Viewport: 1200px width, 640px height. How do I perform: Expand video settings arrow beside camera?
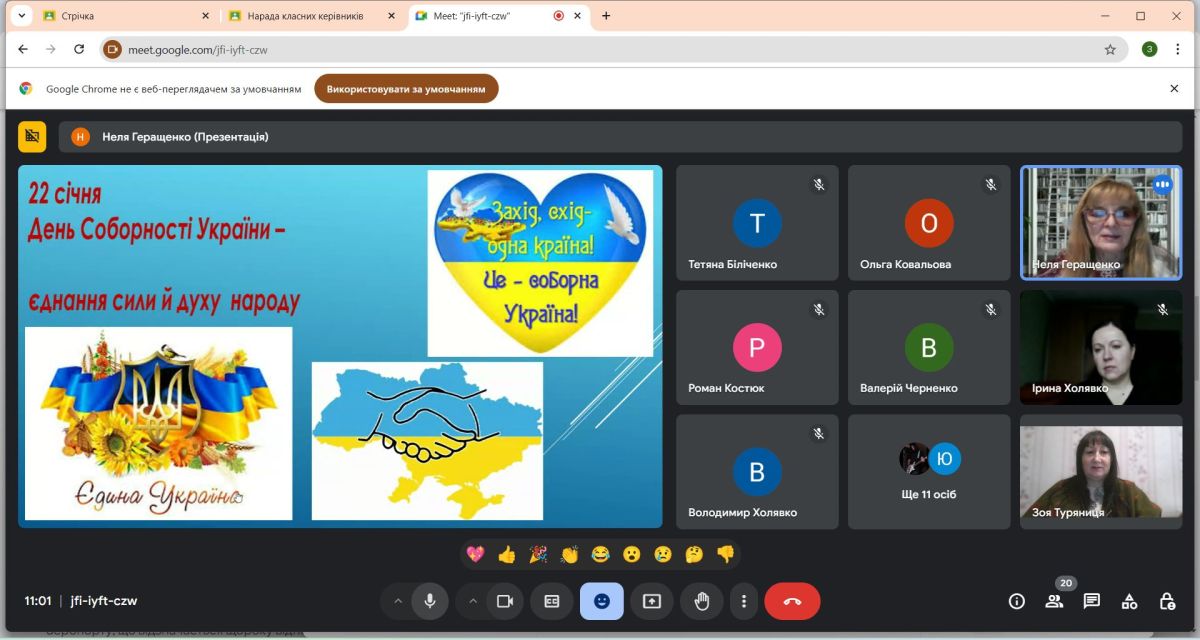click(473, 601)
